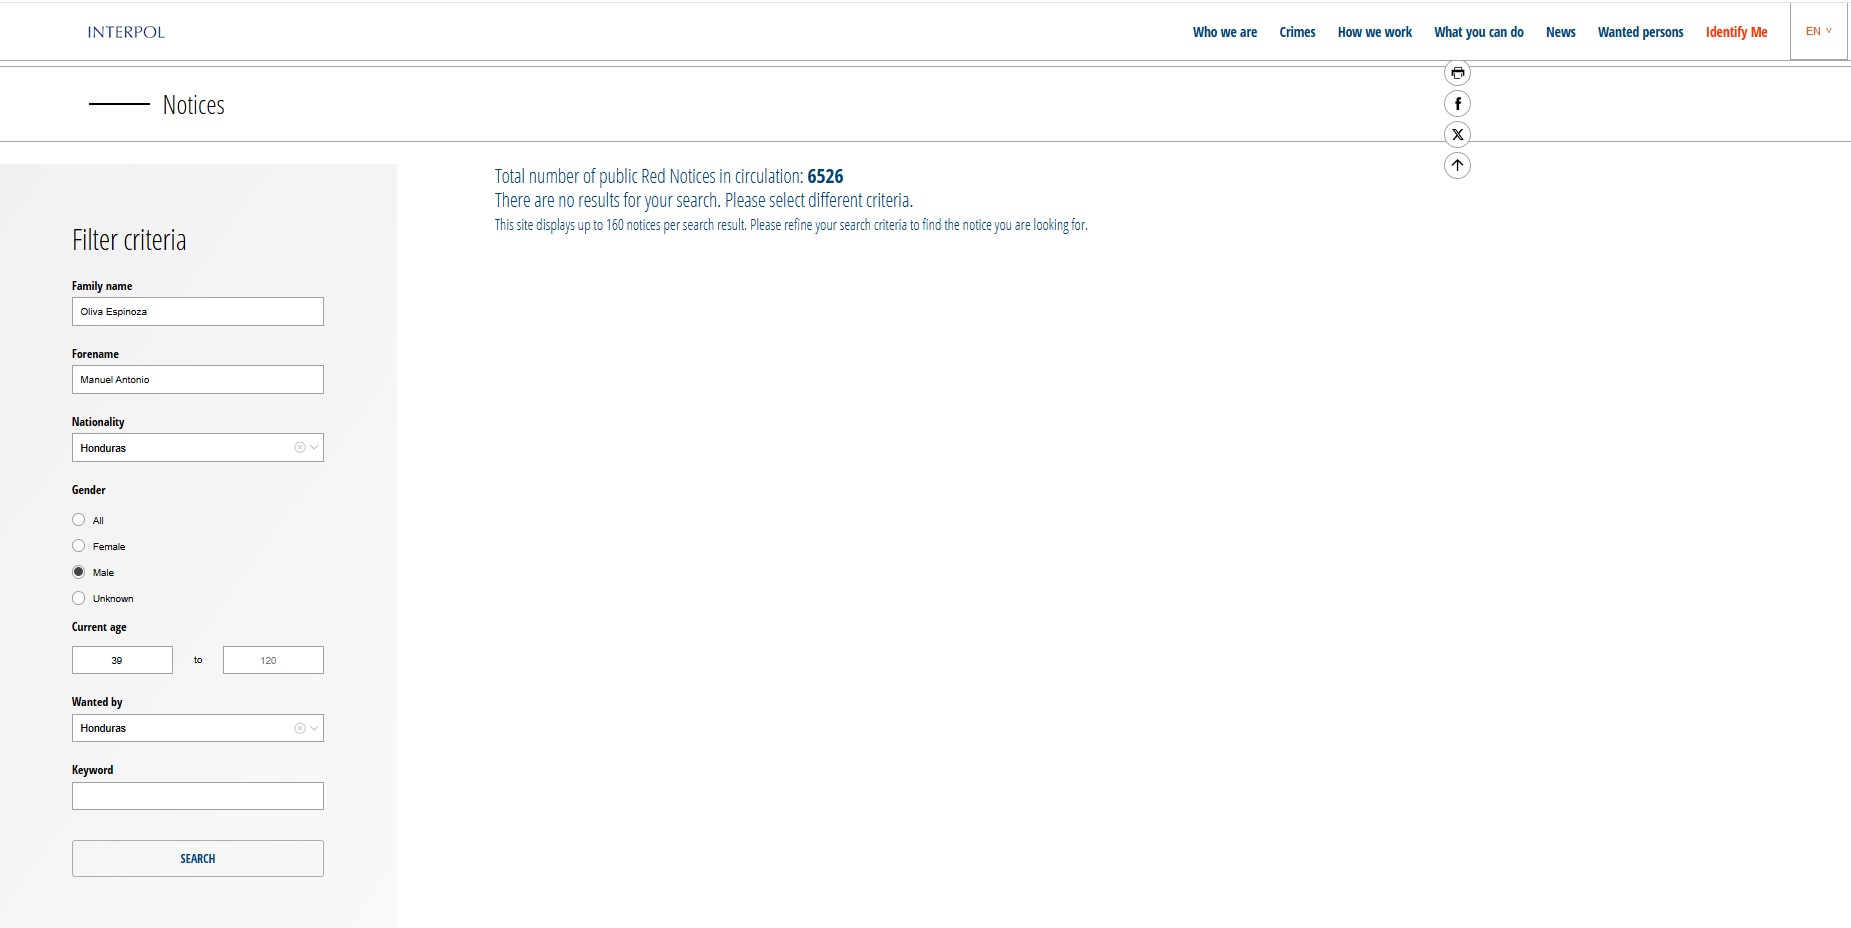Clear the Nationality selection
Screen dimensions: 1851x928
point(299,448)
